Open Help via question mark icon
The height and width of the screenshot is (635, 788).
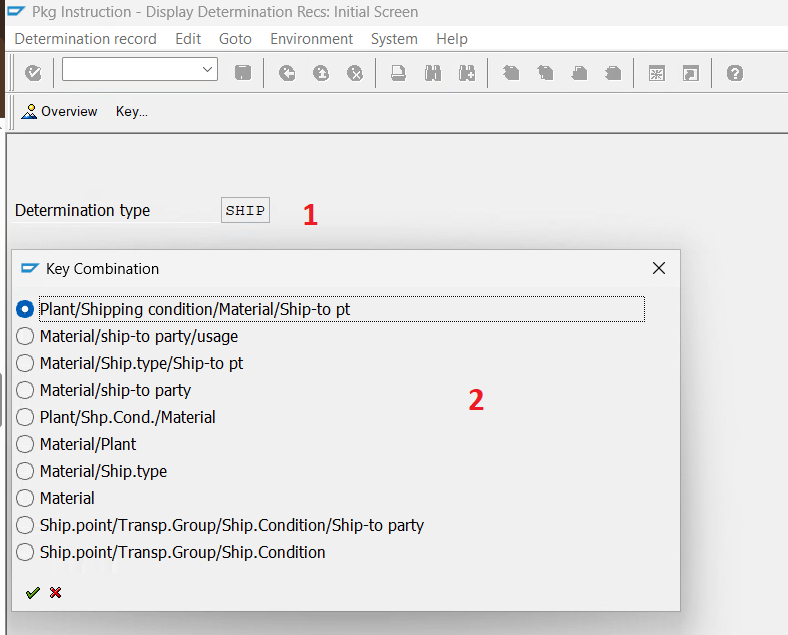pyautogui.click(x=735, y=73)
